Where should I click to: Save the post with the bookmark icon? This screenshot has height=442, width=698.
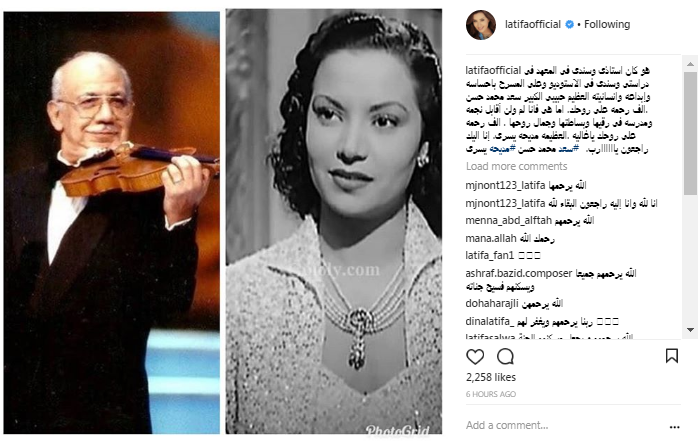[672, 356]
